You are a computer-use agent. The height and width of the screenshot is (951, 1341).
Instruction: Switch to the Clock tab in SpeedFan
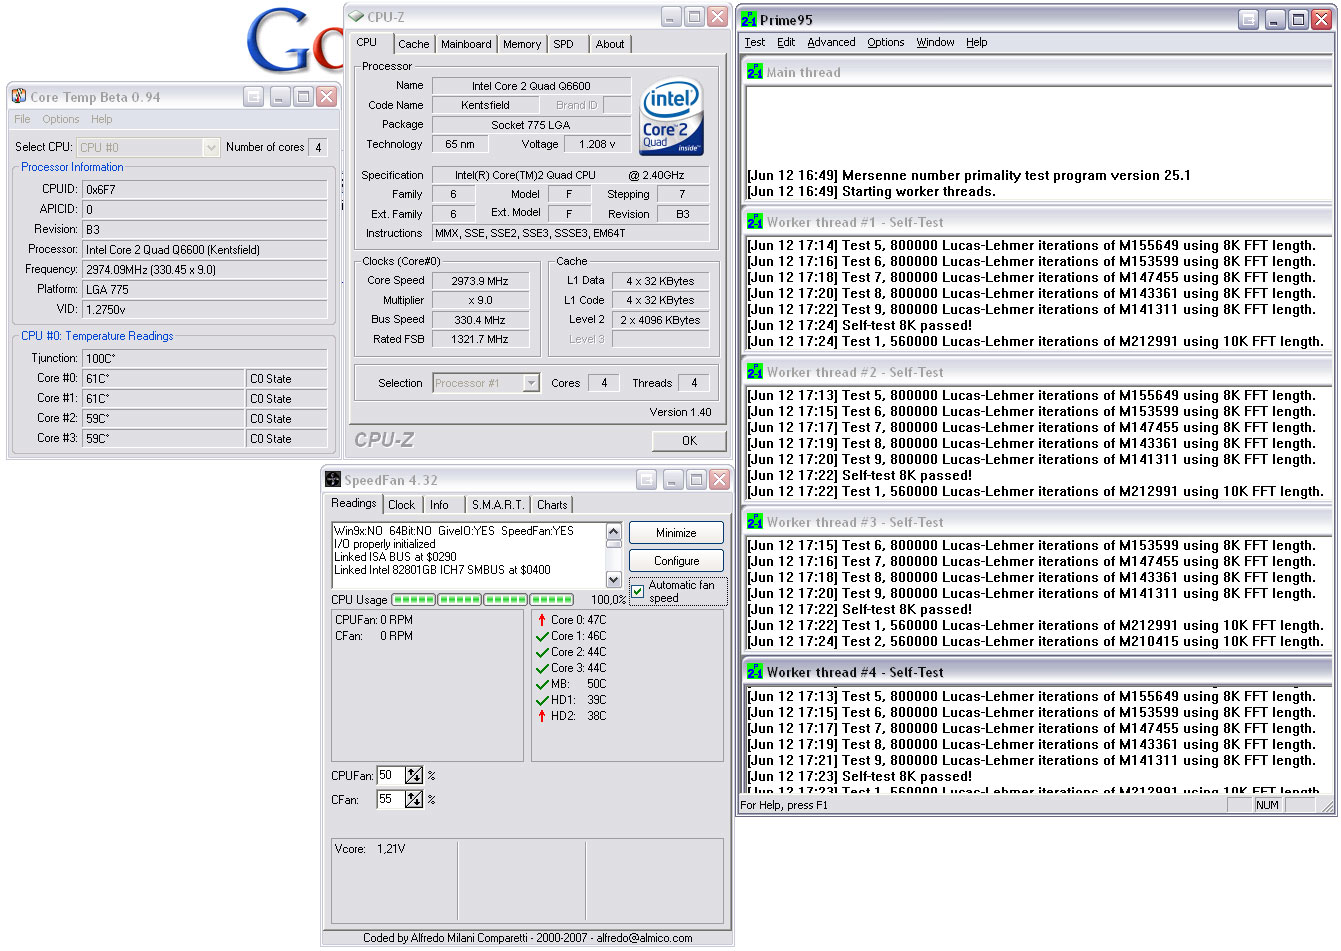pyautogui.click(x=401, y=505)
